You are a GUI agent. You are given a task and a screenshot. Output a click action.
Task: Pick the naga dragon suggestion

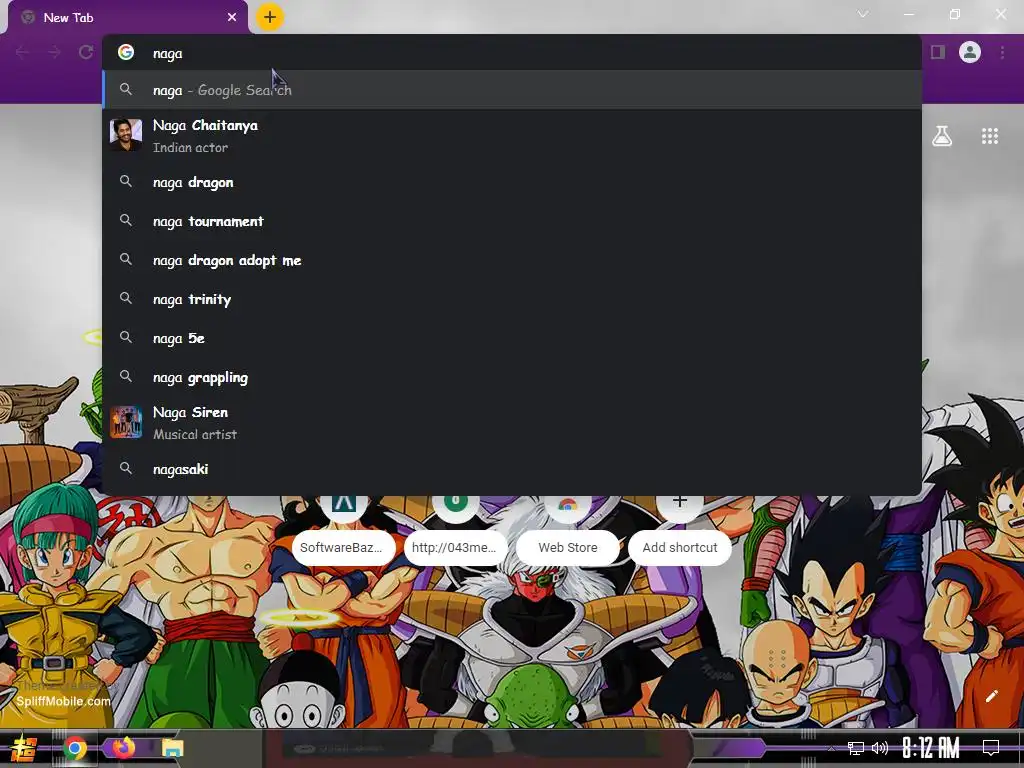tap(512, 182)
